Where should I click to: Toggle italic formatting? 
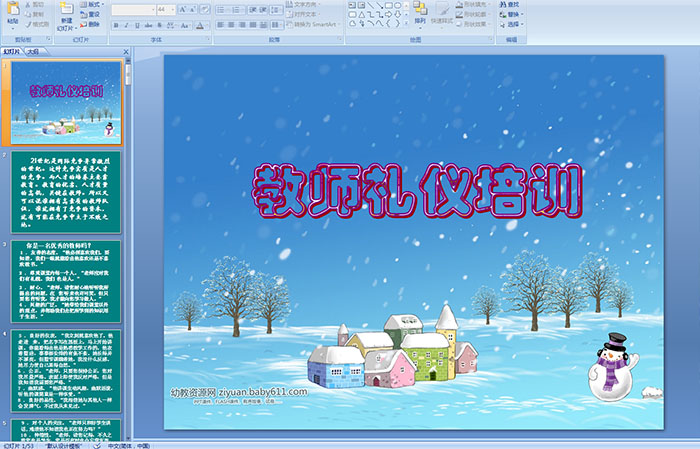click(x=127, y=25)
